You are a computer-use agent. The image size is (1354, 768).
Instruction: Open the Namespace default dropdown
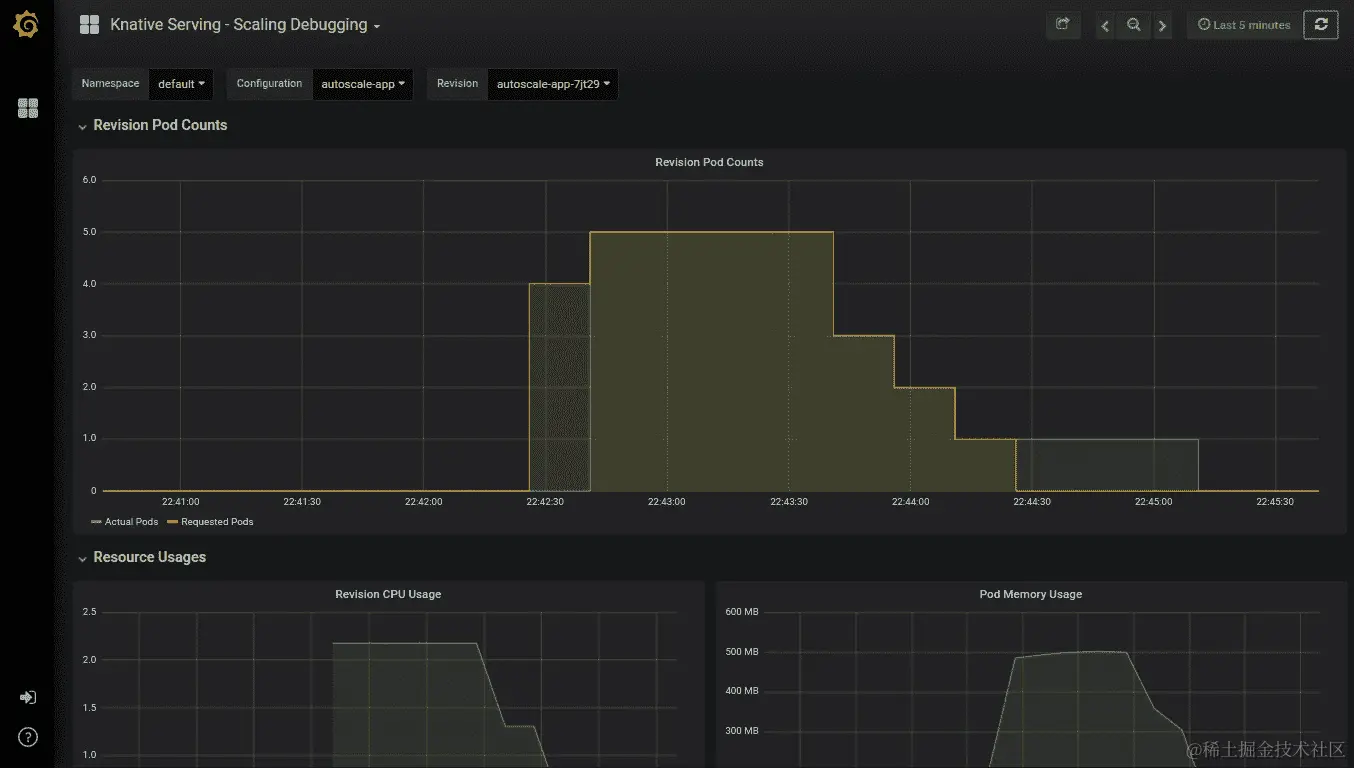tap(181, 84)
